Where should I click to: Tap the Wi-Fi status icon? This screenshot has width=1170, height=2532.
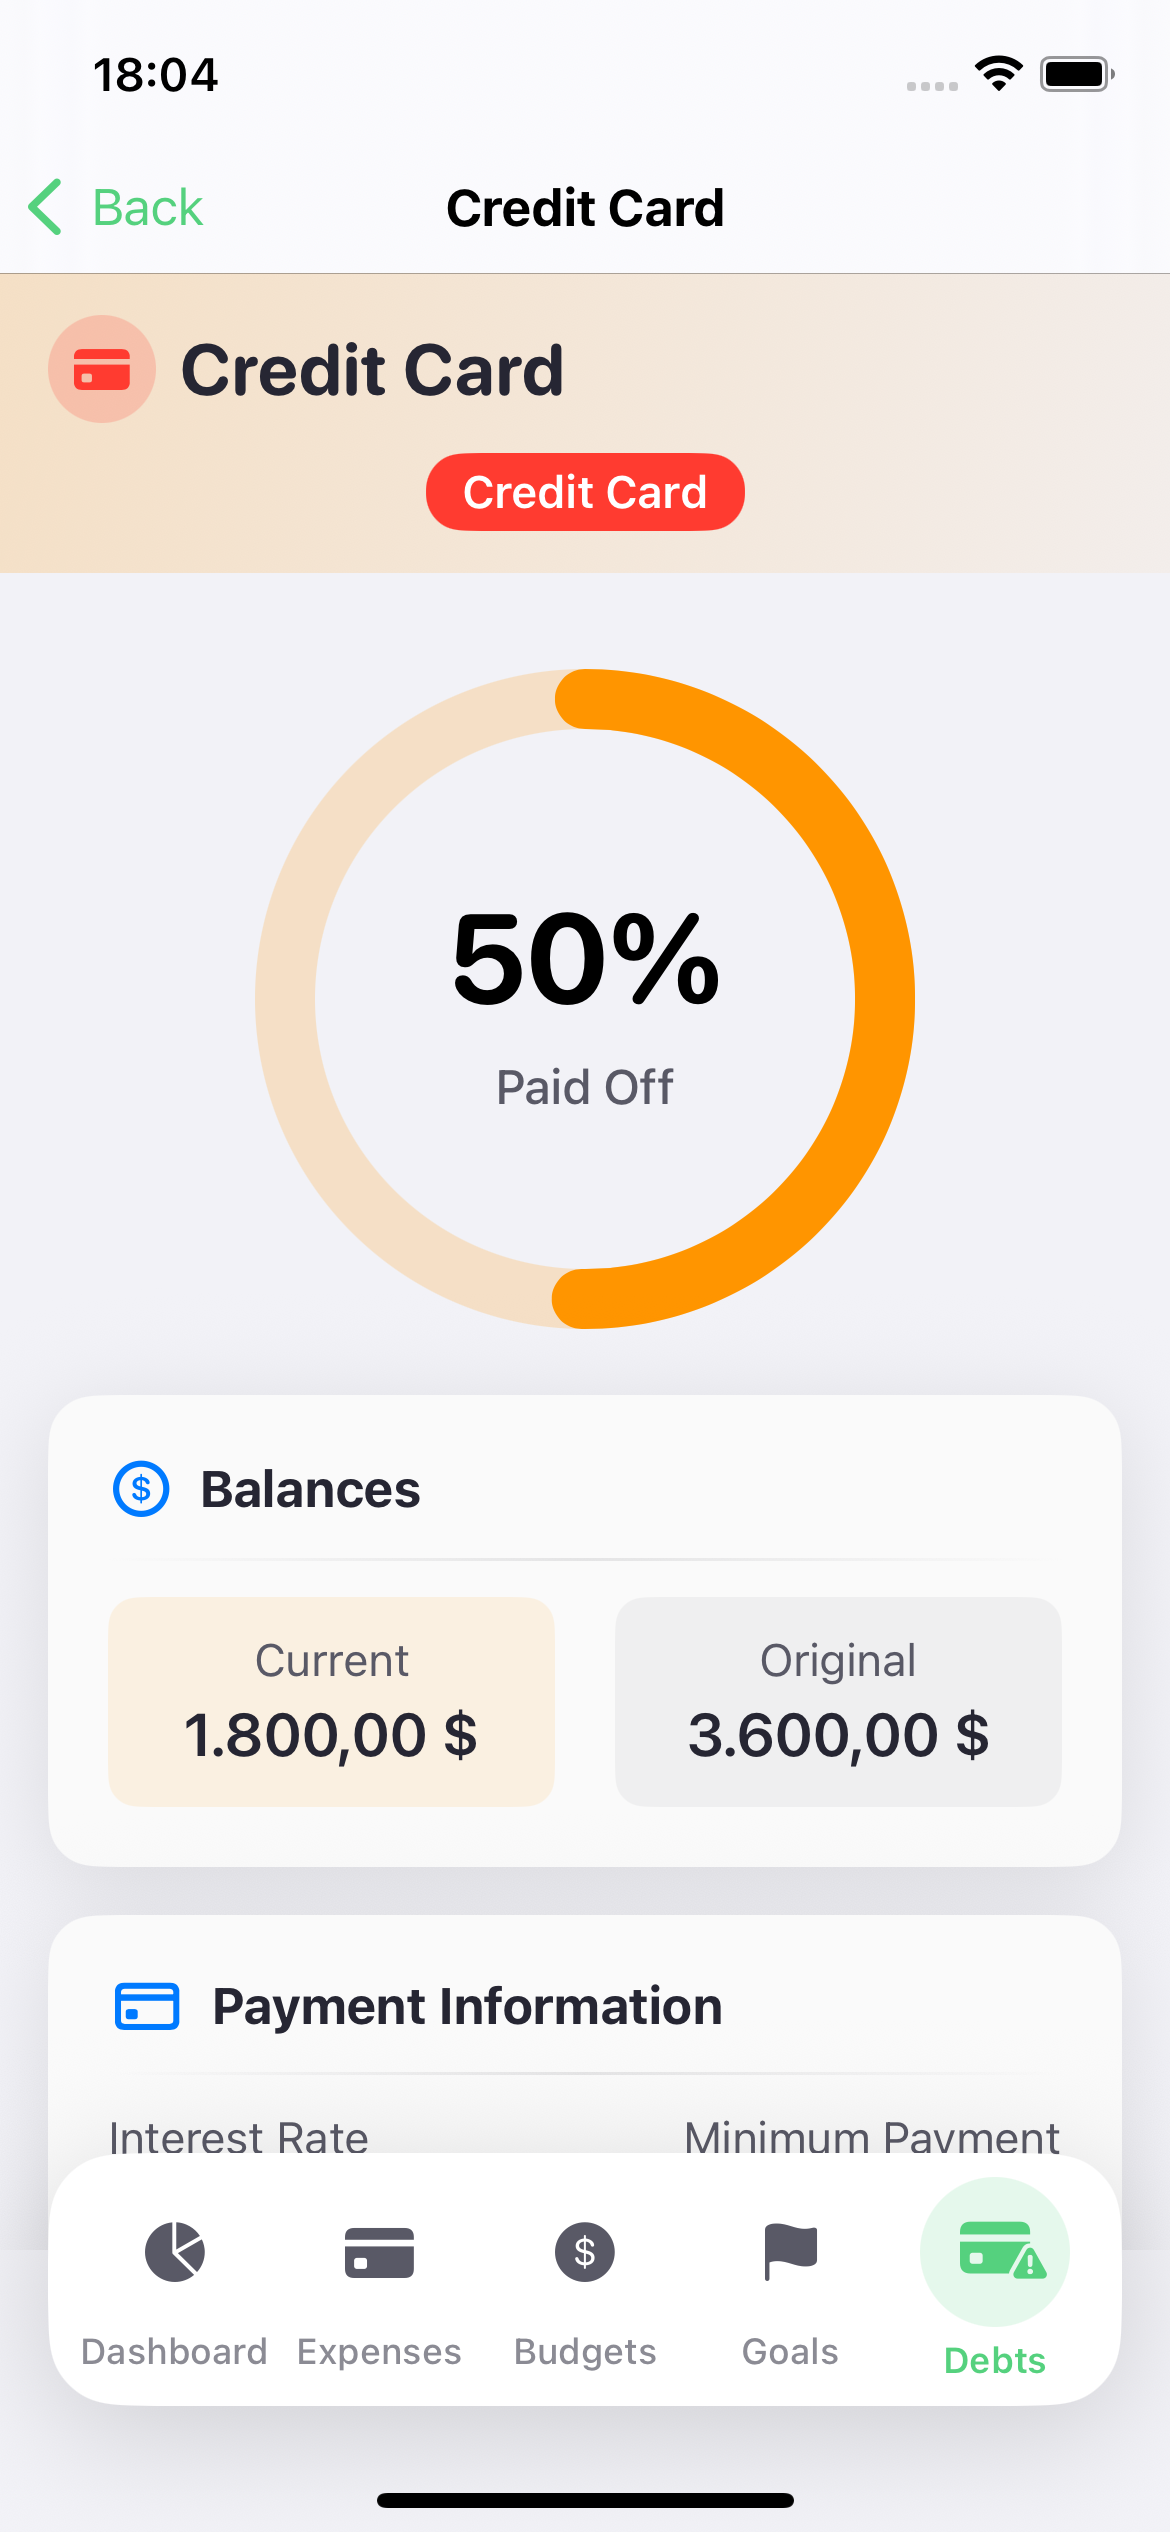[998, 74]
